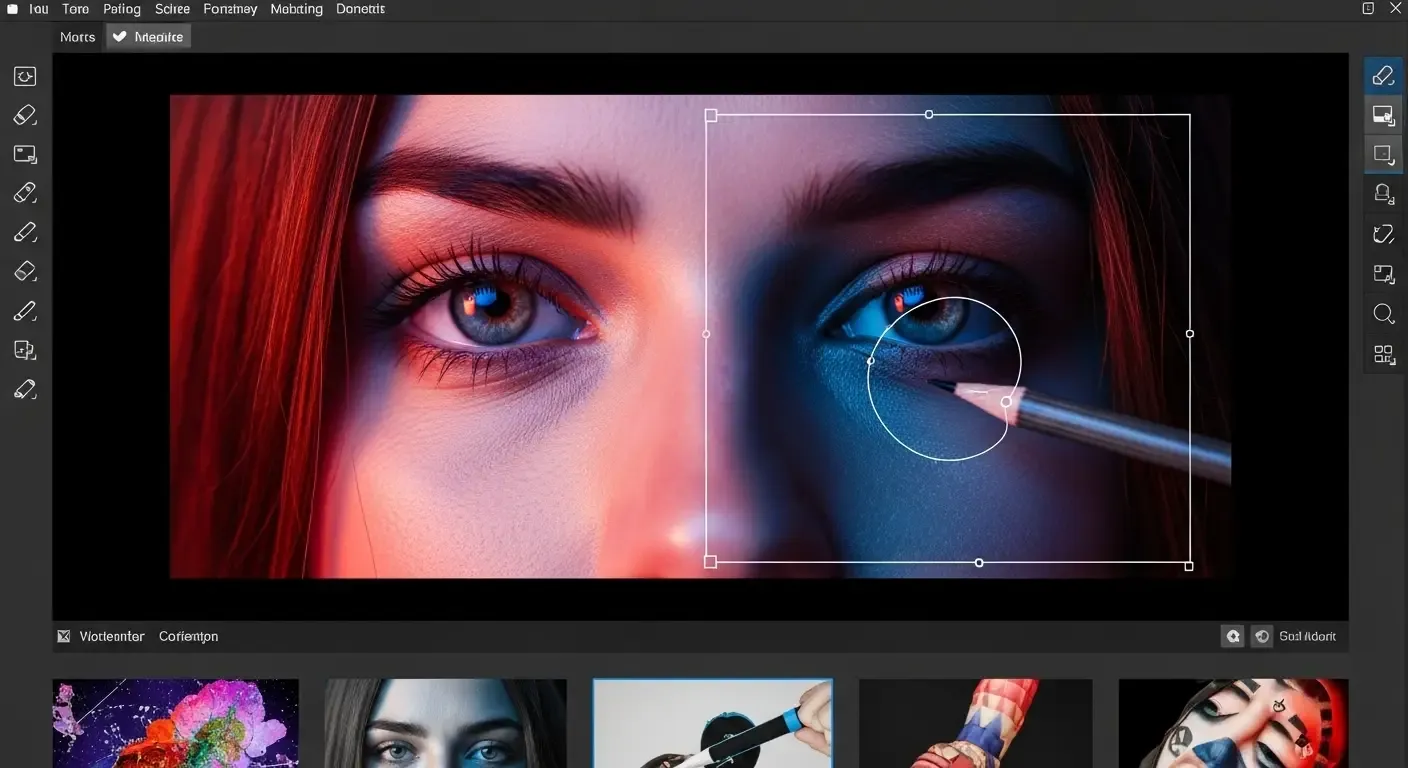Screen dimensions: 1408x768
Task: Choose the Frame tool on the left sidebar
Action: (24, 154)
